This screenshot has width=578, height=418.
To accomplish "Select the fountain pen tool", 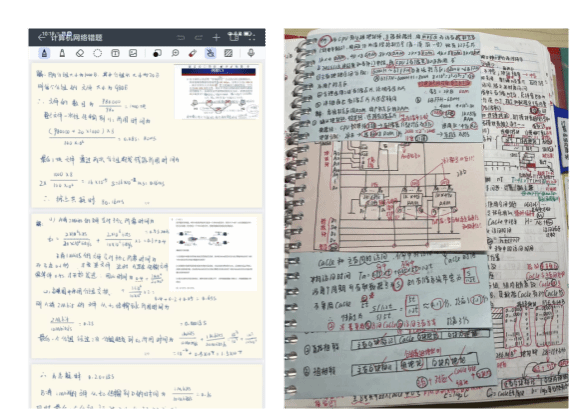I will tap(44, 53).
